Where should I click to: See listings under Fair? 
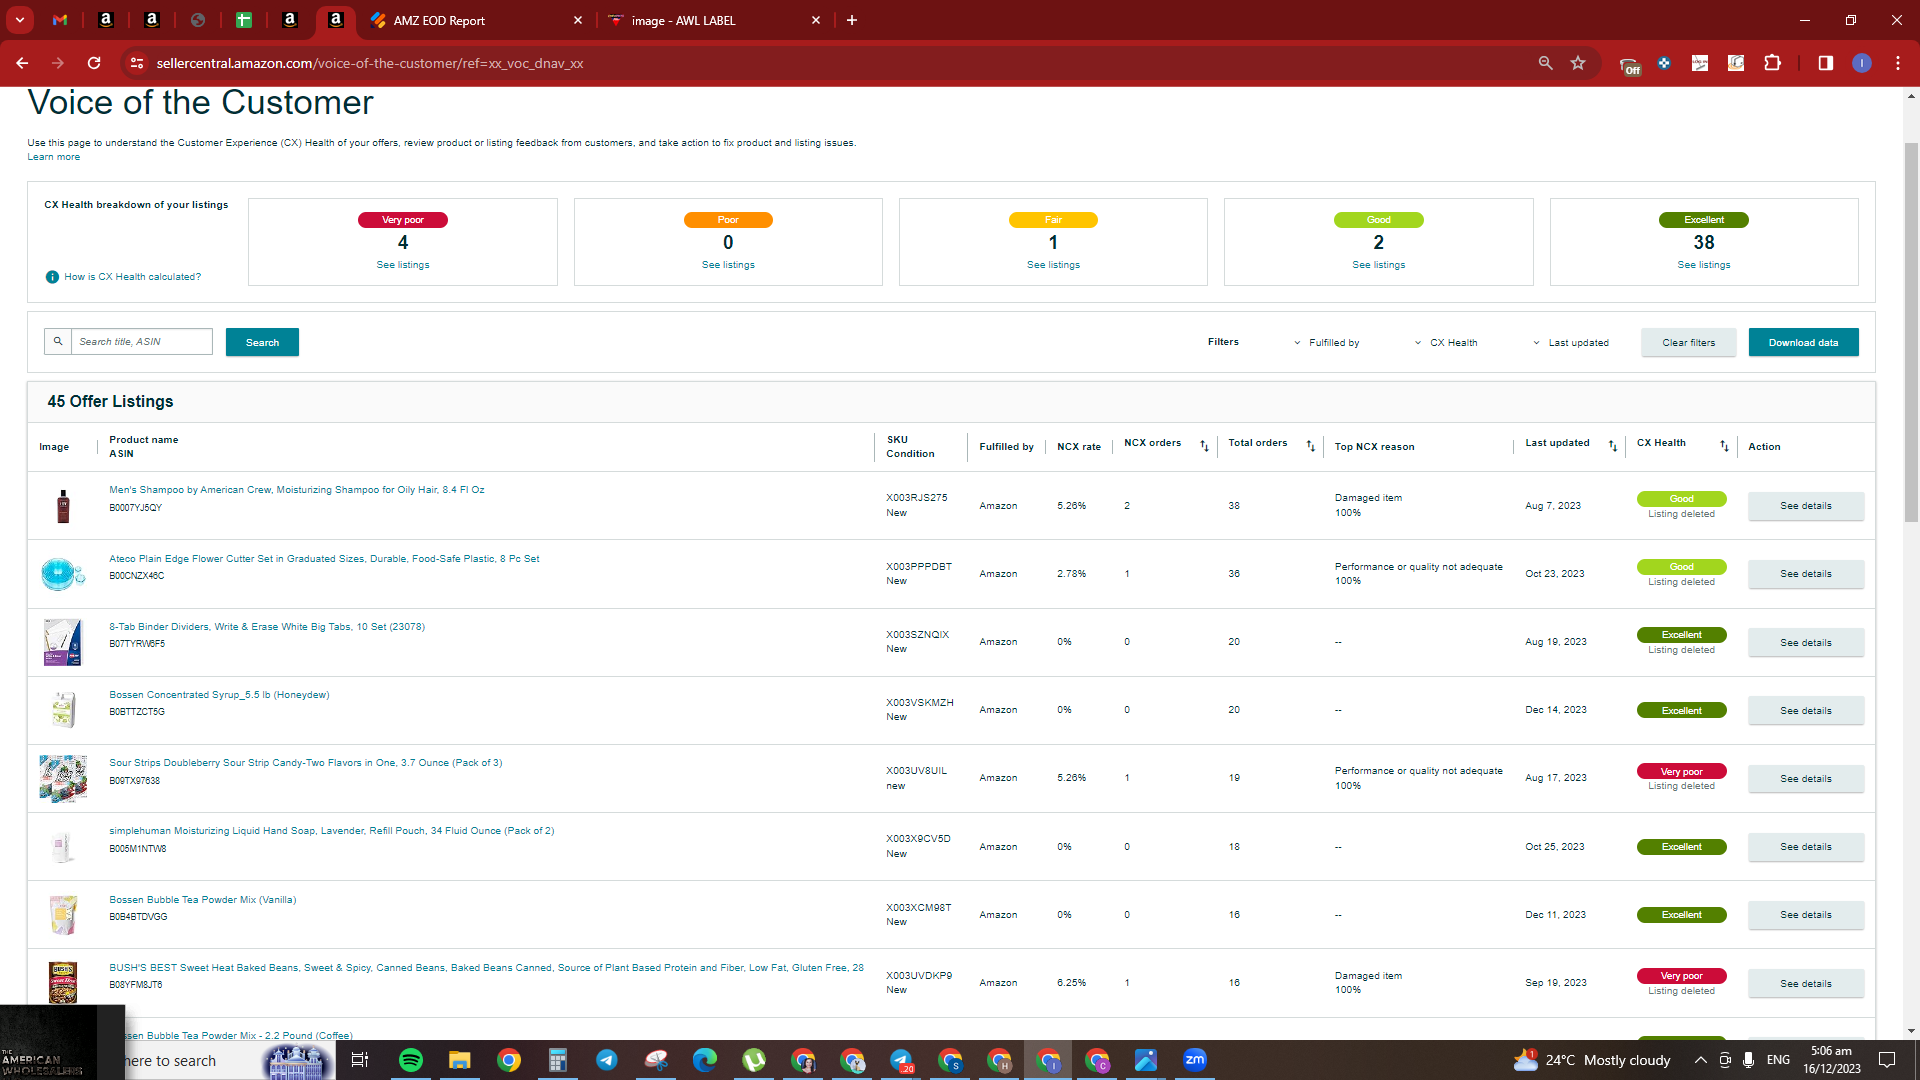(1053, 265)
